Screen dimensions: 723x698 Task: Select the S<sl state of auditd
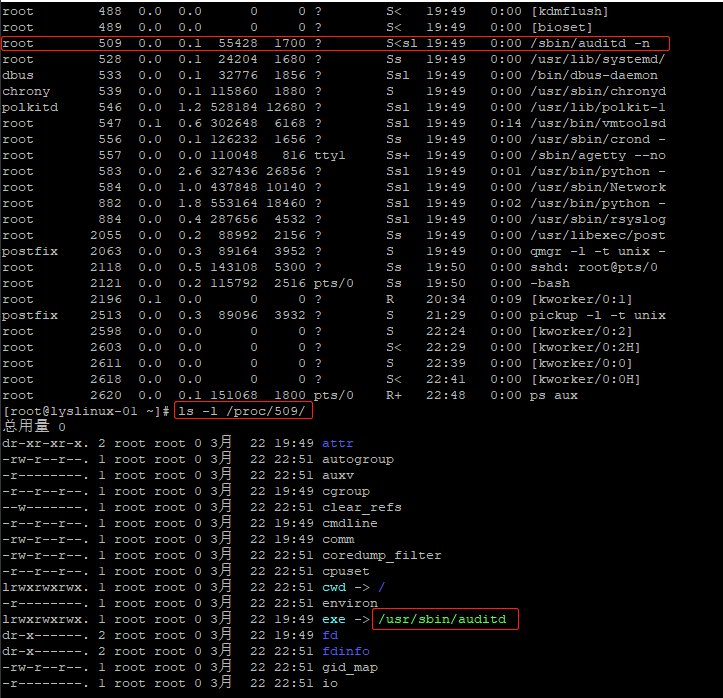click(x=401, y=43)
